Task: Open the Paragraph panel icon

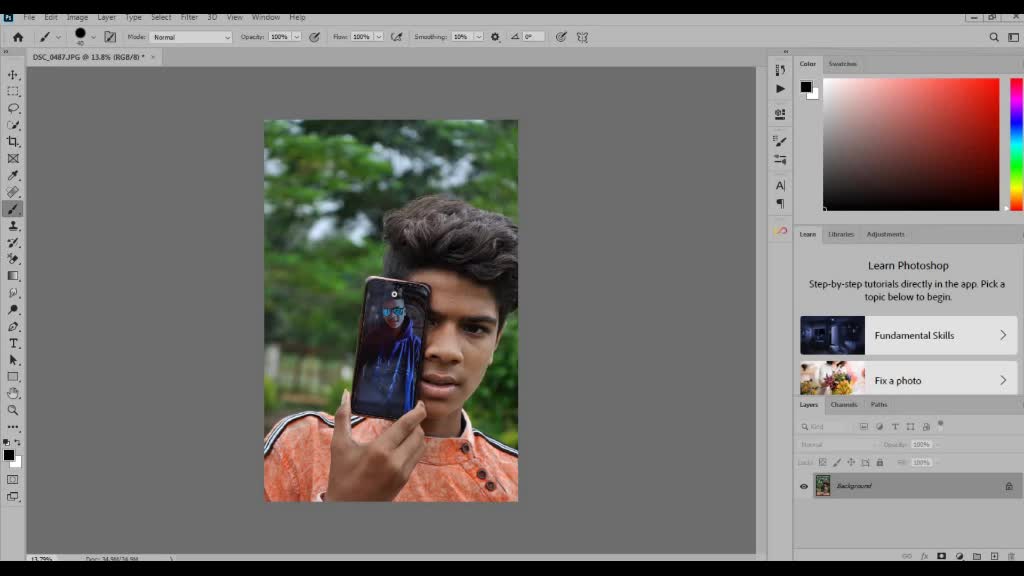Action: coord(780,204)
